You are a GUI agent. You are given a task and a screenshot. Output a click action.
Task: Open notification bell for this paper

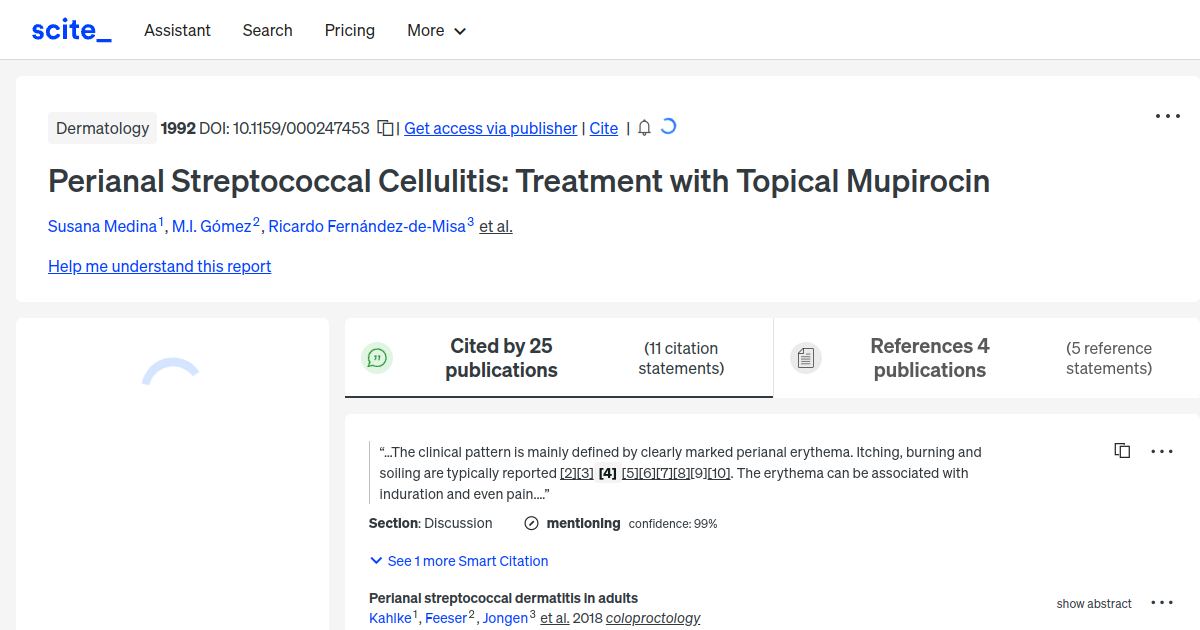click(x=644, y=128)
